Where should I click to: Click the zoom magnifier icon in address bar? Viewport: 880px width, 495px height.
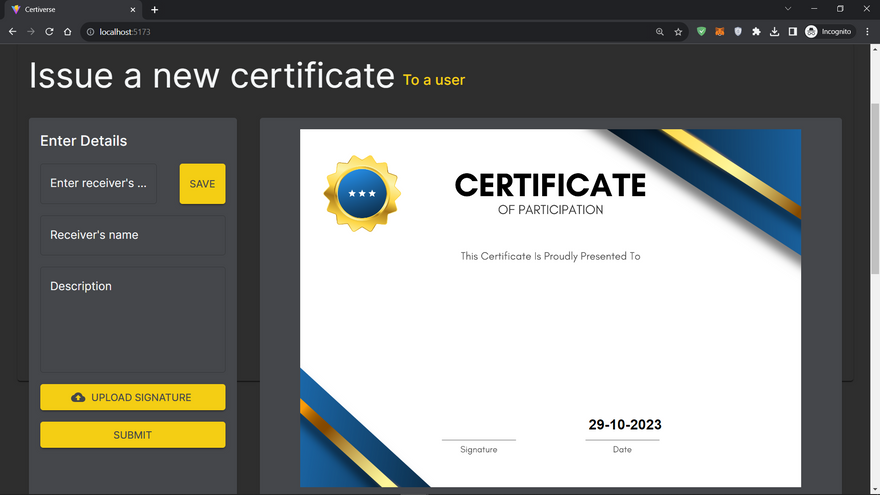pyautogui.click(x=659, y=32)
